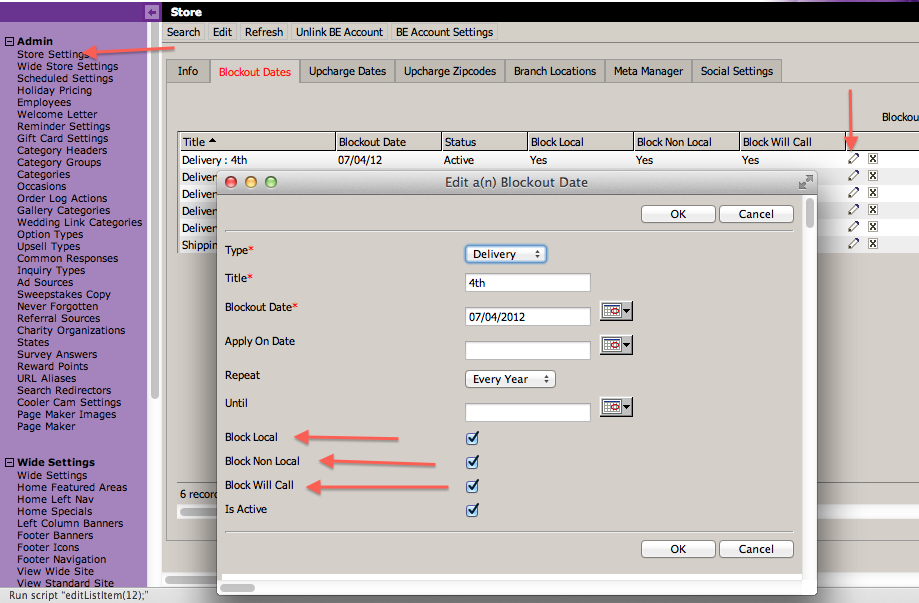
Task: Click the dialog resize icon in the title bar
Action: pyautogui.click(x=805, y=182)
